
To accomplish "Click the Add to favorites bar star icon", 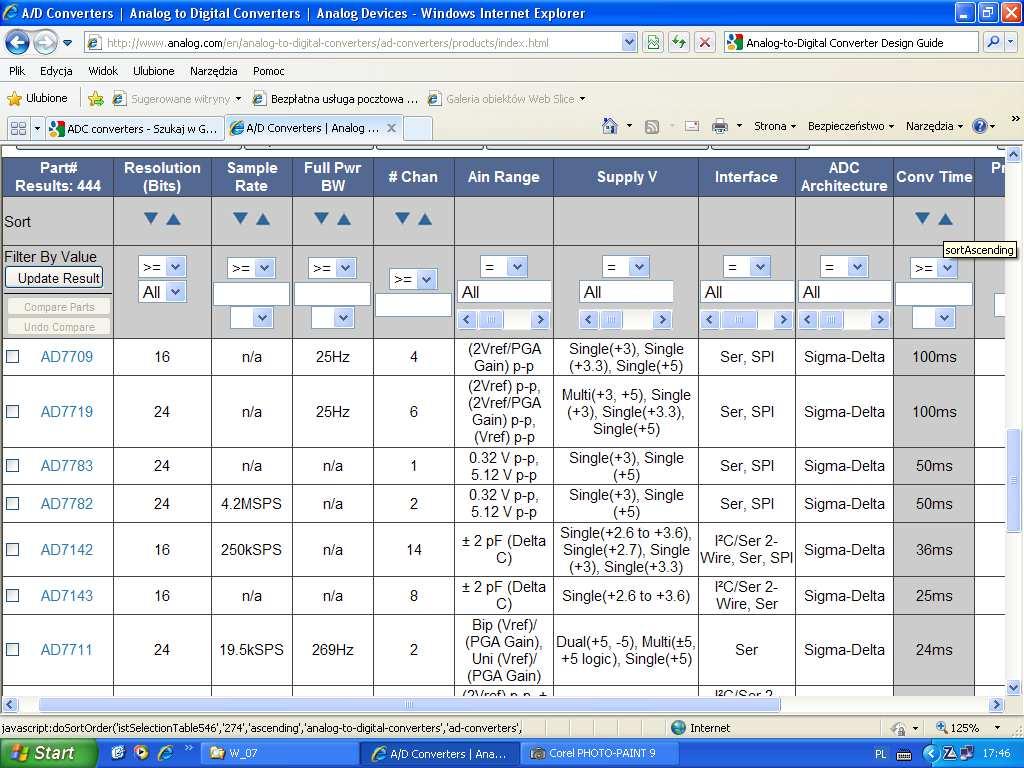I will tap(95, 99).
